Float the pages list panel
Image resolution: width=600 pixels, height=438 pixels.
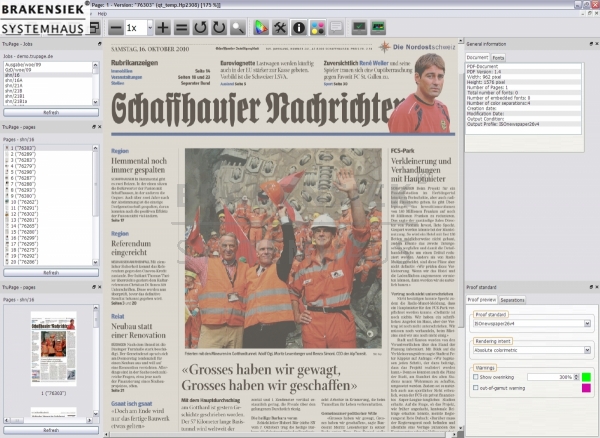coord(94,127)
